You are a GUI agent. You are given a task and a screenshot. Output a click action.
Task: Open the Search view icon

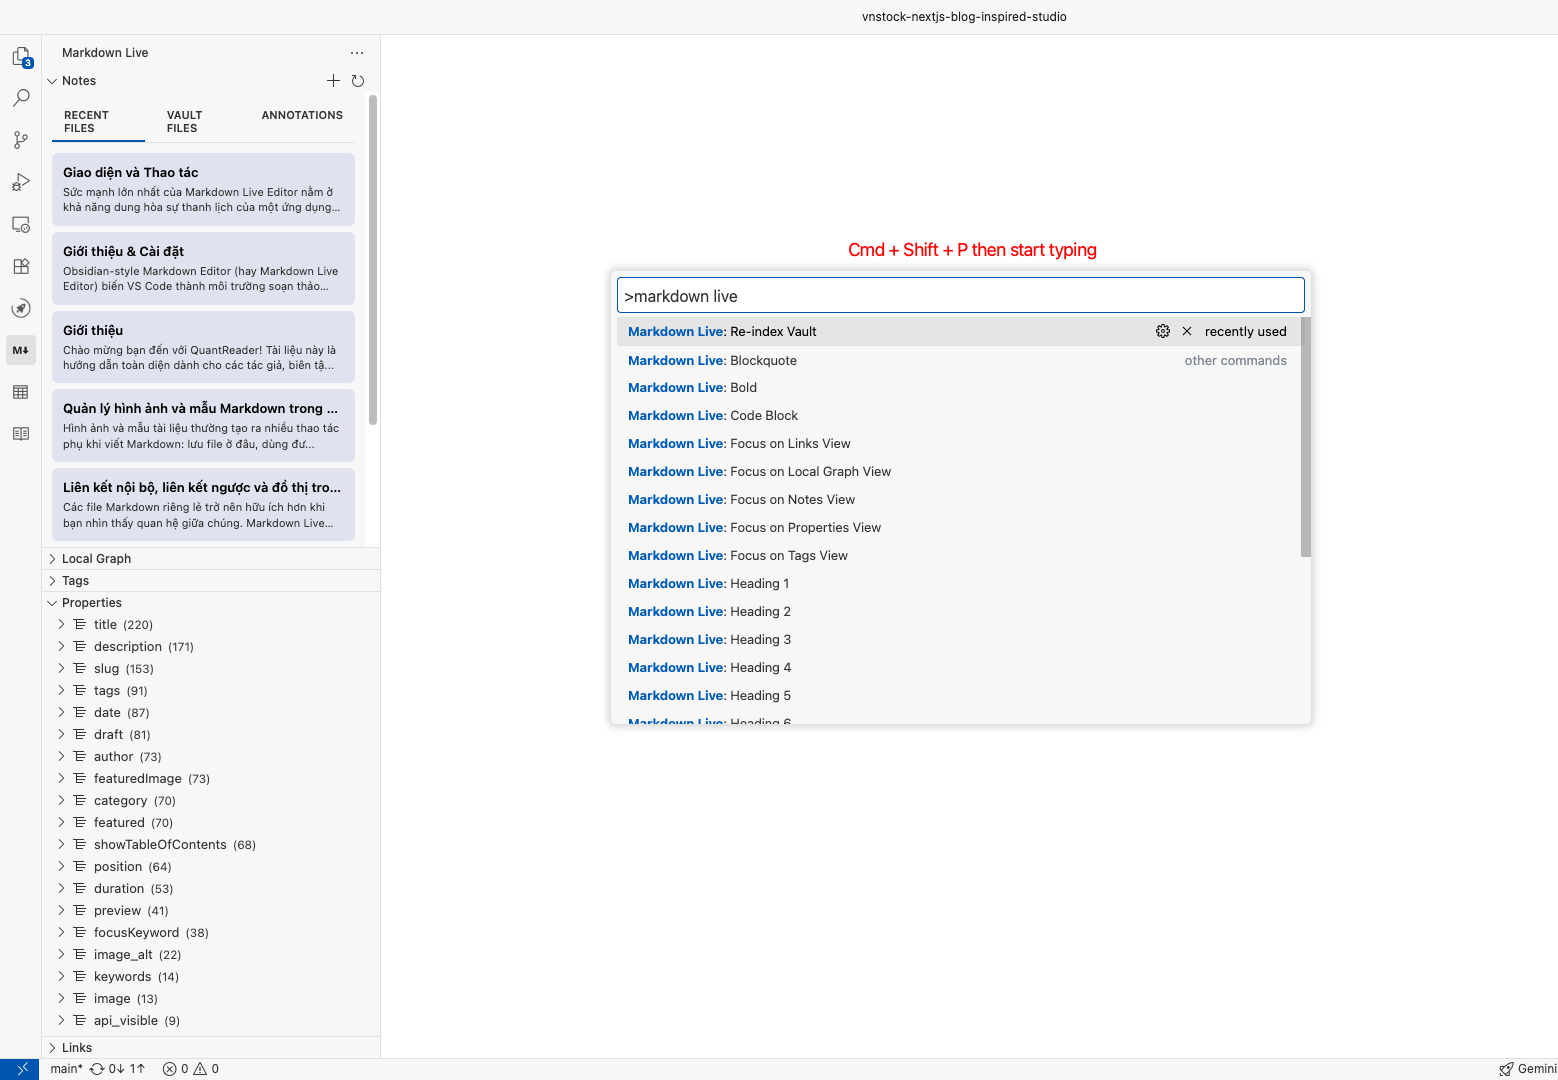click(x=21, y=98)
